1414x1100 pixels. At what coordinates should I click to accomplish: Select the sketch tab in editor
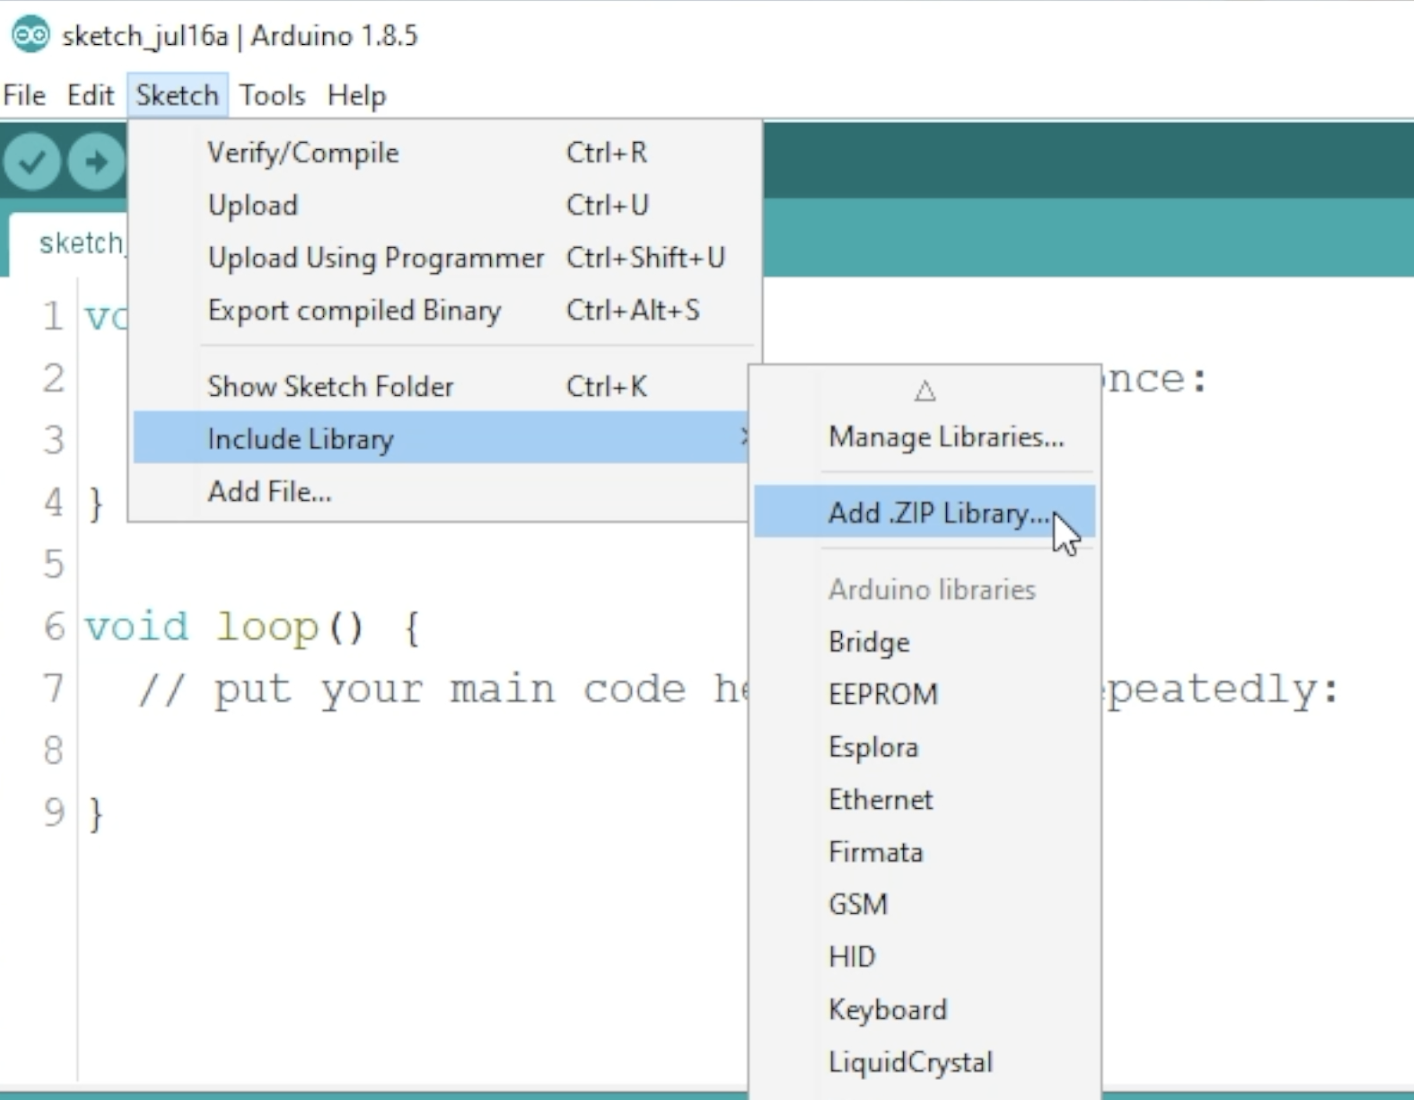pos(70,243)
